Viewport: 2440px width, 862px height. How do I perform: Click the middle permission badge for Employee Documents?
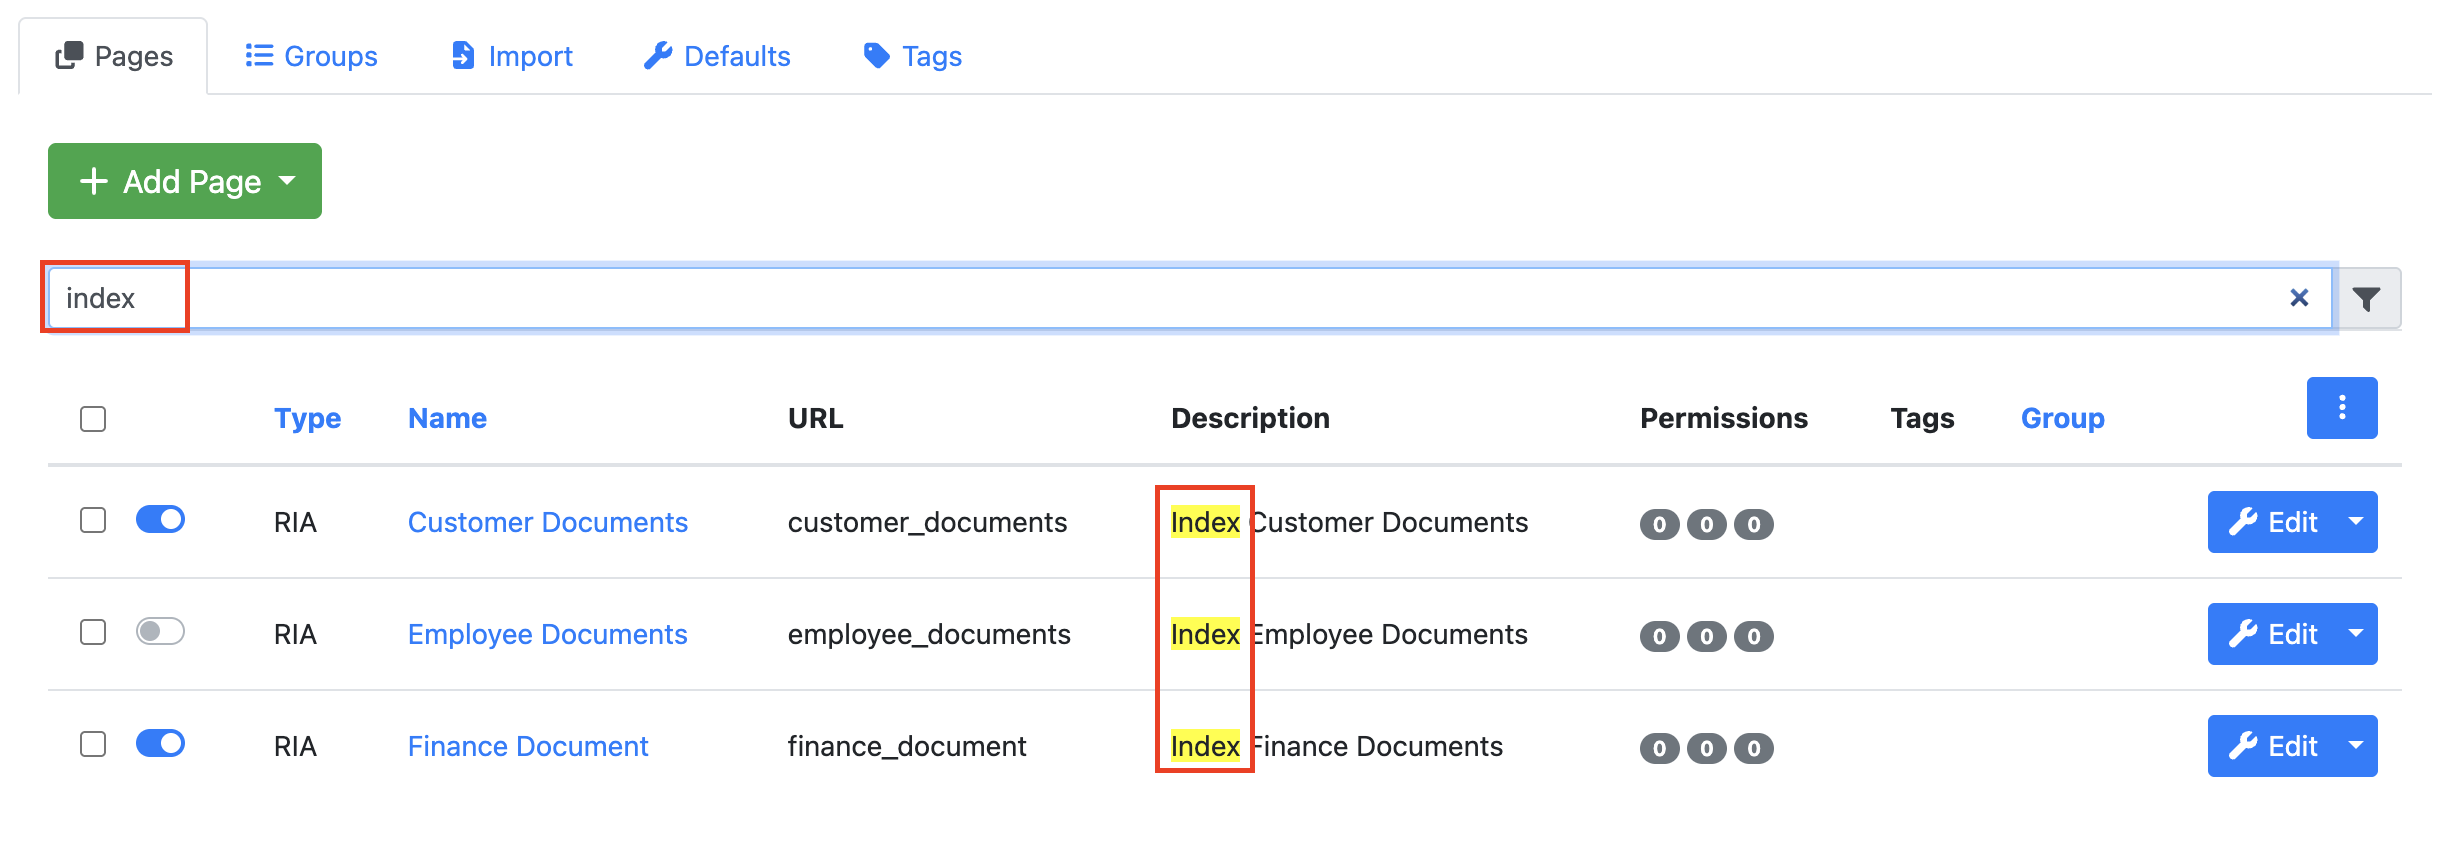pos(1706,636)
